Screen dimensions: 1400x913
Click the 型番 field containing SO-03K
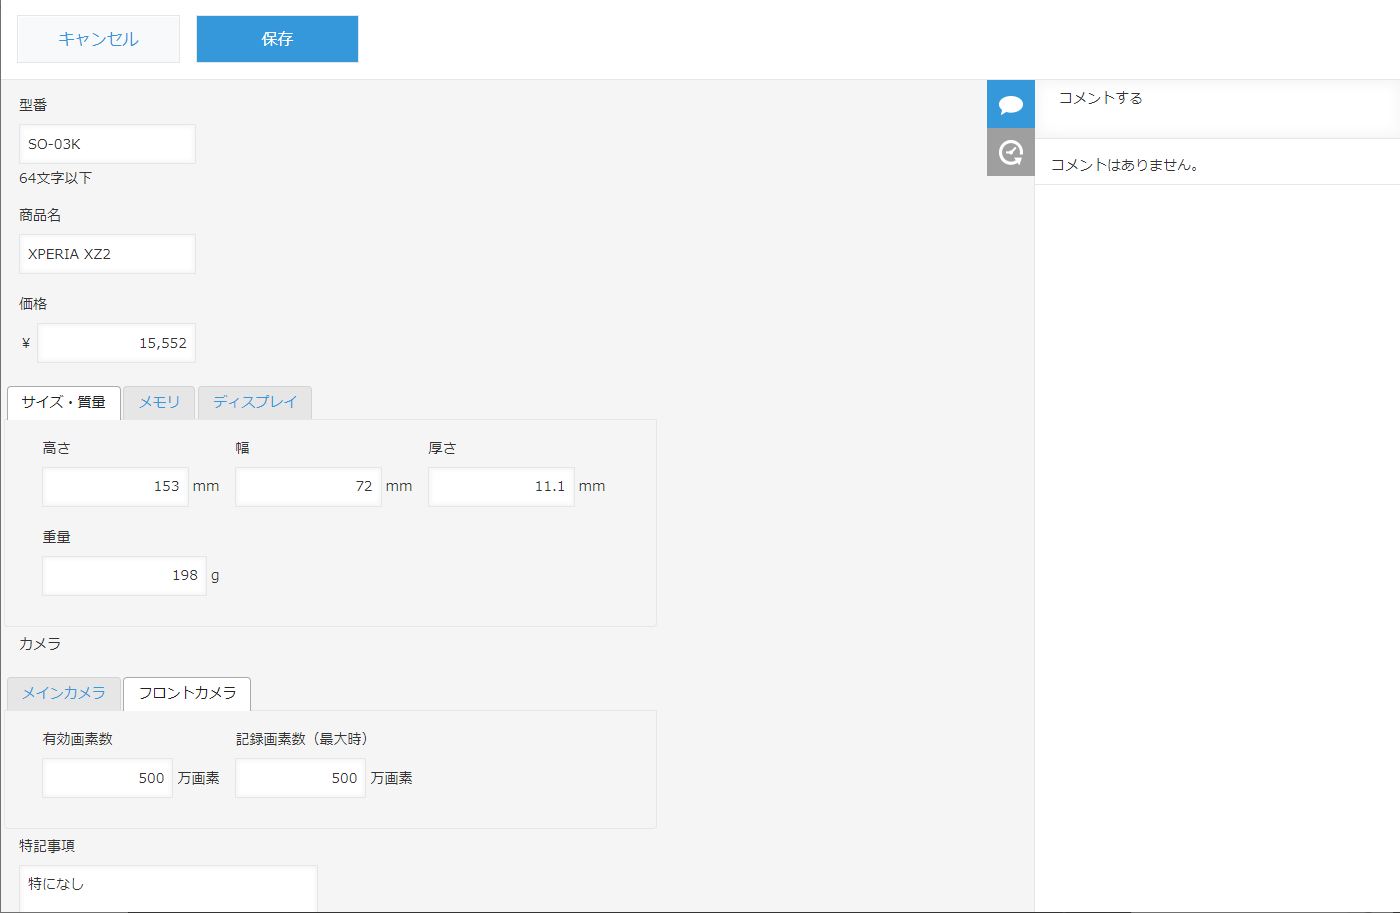(x=107, y=144)
